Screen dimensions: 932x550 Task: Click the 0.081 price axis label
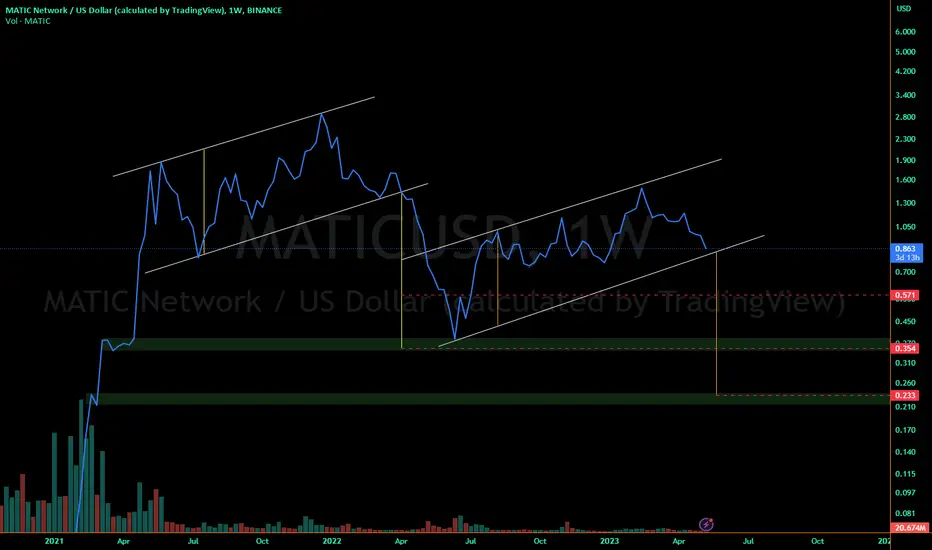(x=905, y=513)
